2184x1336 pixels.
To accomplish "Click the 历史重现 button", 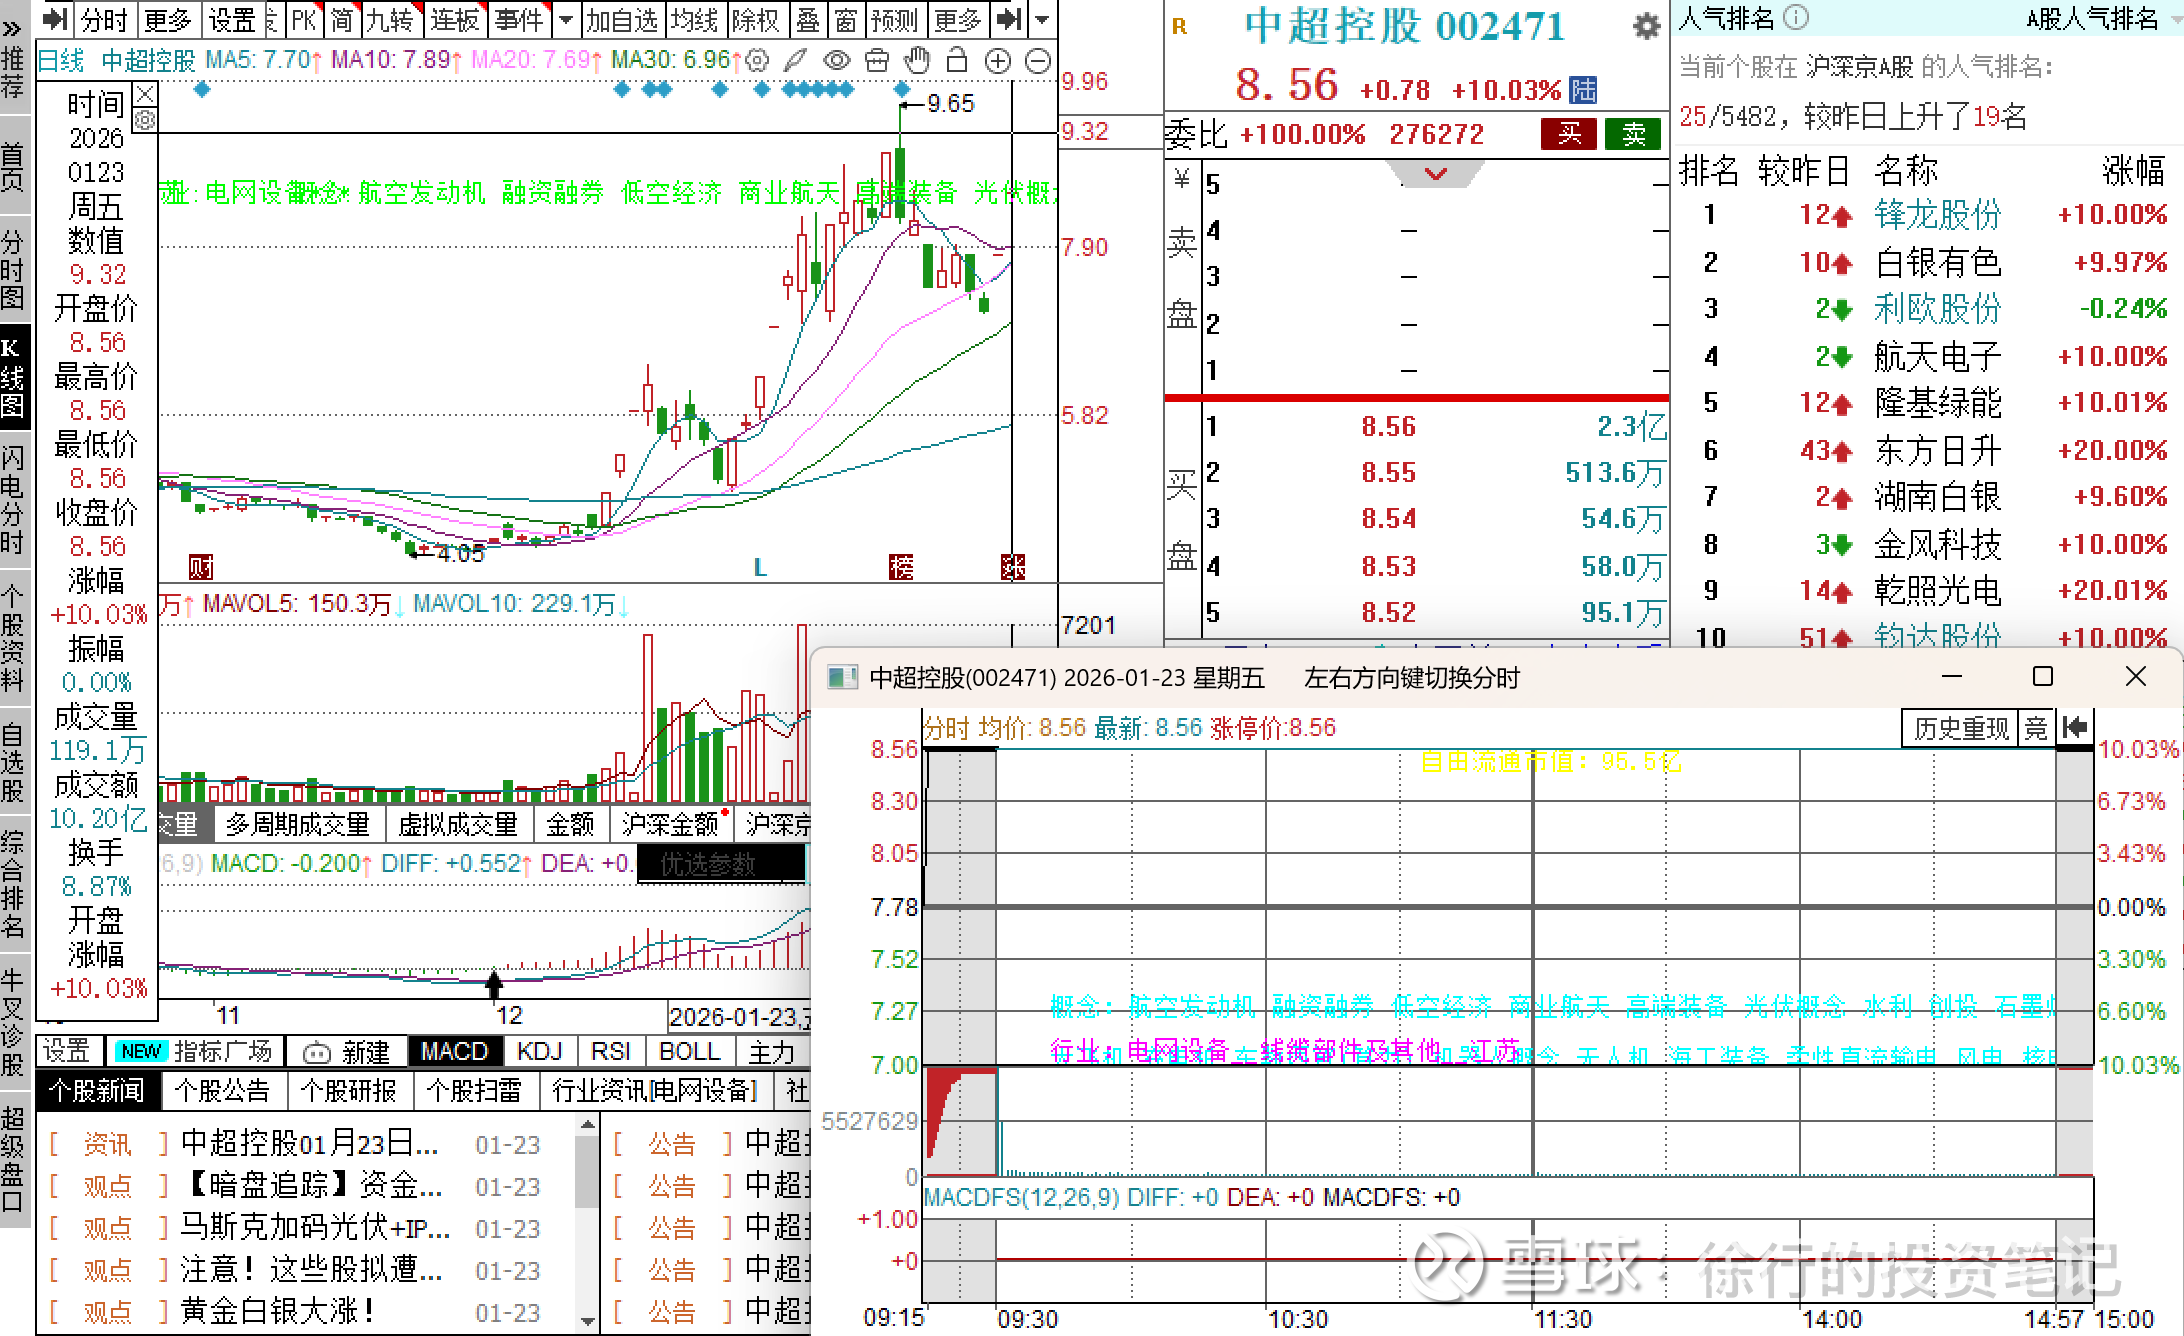I will click(x=1960, y=728).
